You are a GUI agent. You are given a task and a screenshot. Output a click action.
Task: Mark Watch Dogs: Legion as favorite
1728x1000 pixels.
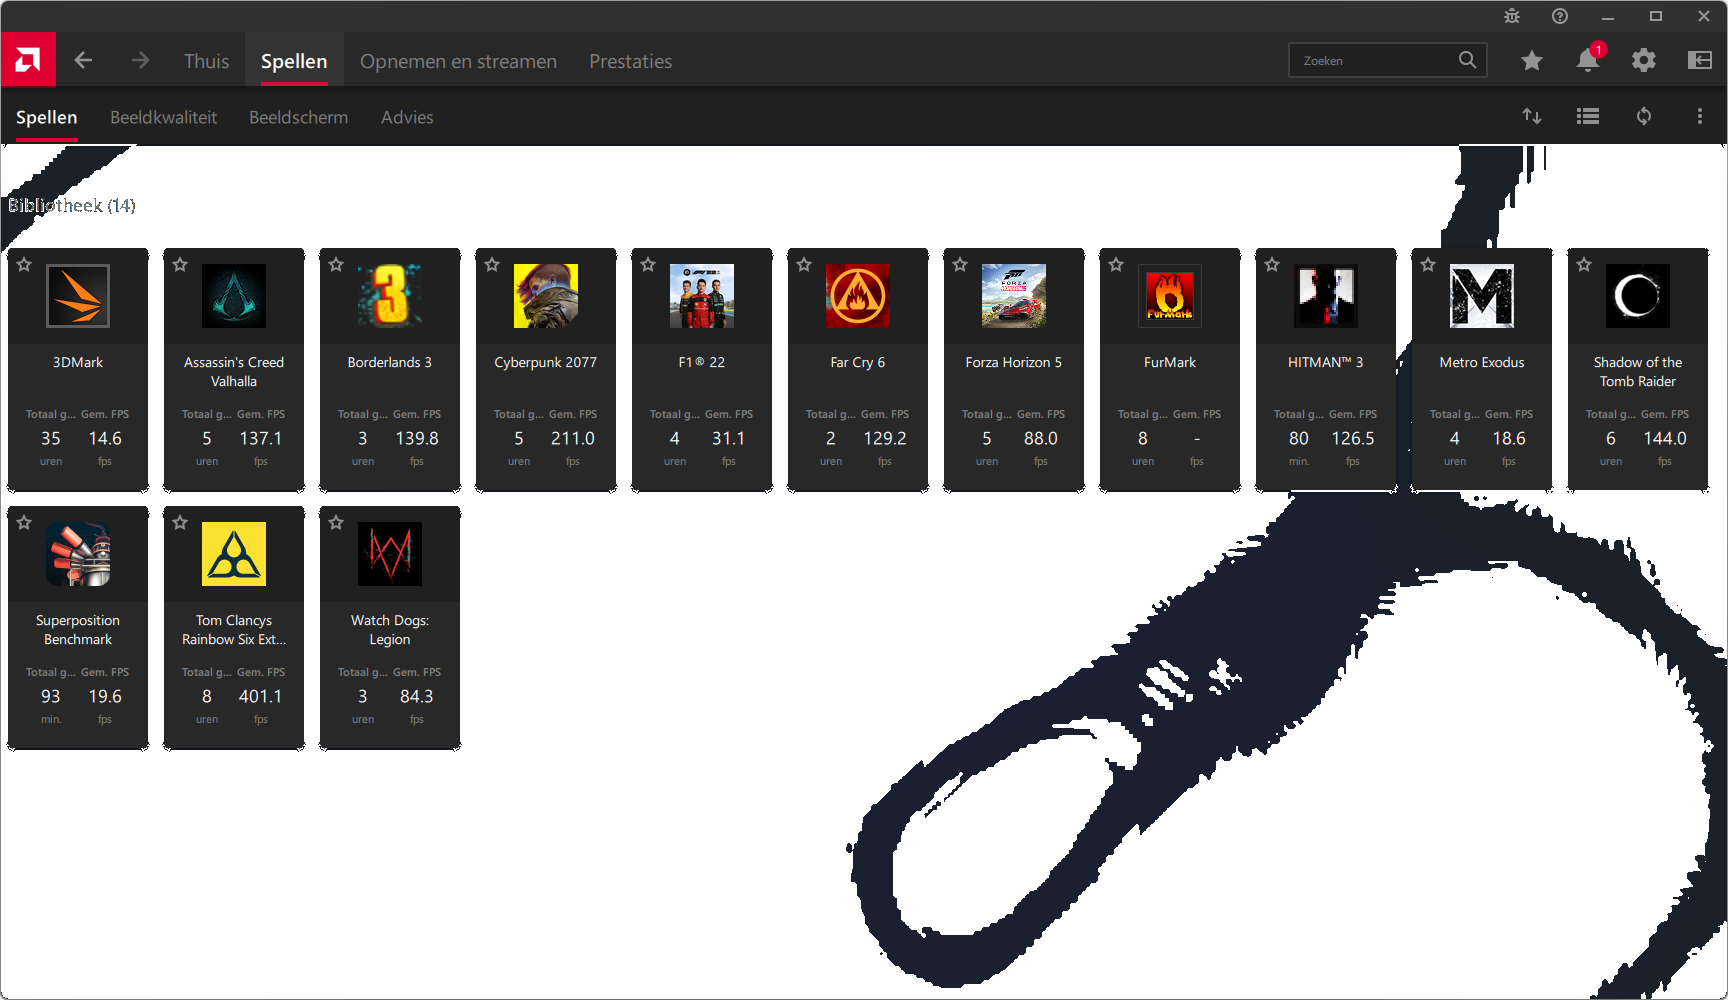click(336, 523)
